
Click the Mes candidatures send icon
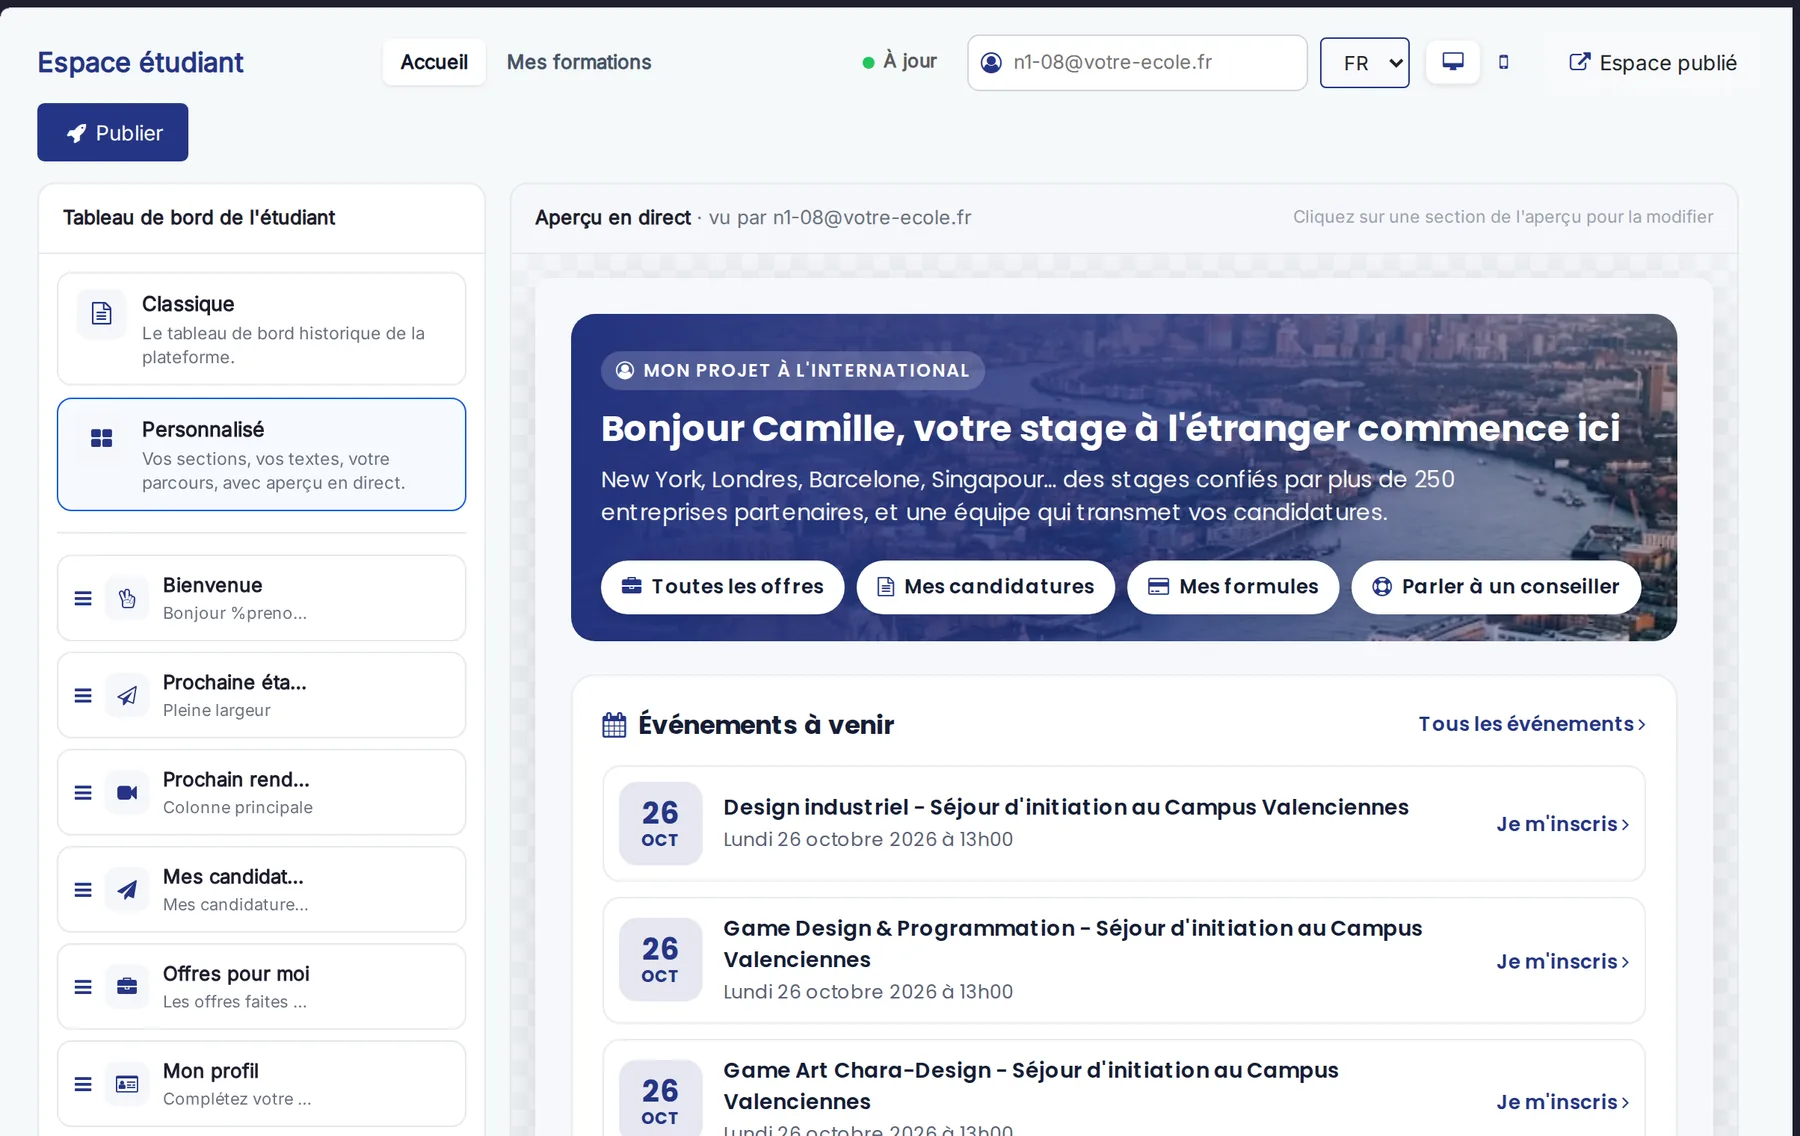point(127,889)
